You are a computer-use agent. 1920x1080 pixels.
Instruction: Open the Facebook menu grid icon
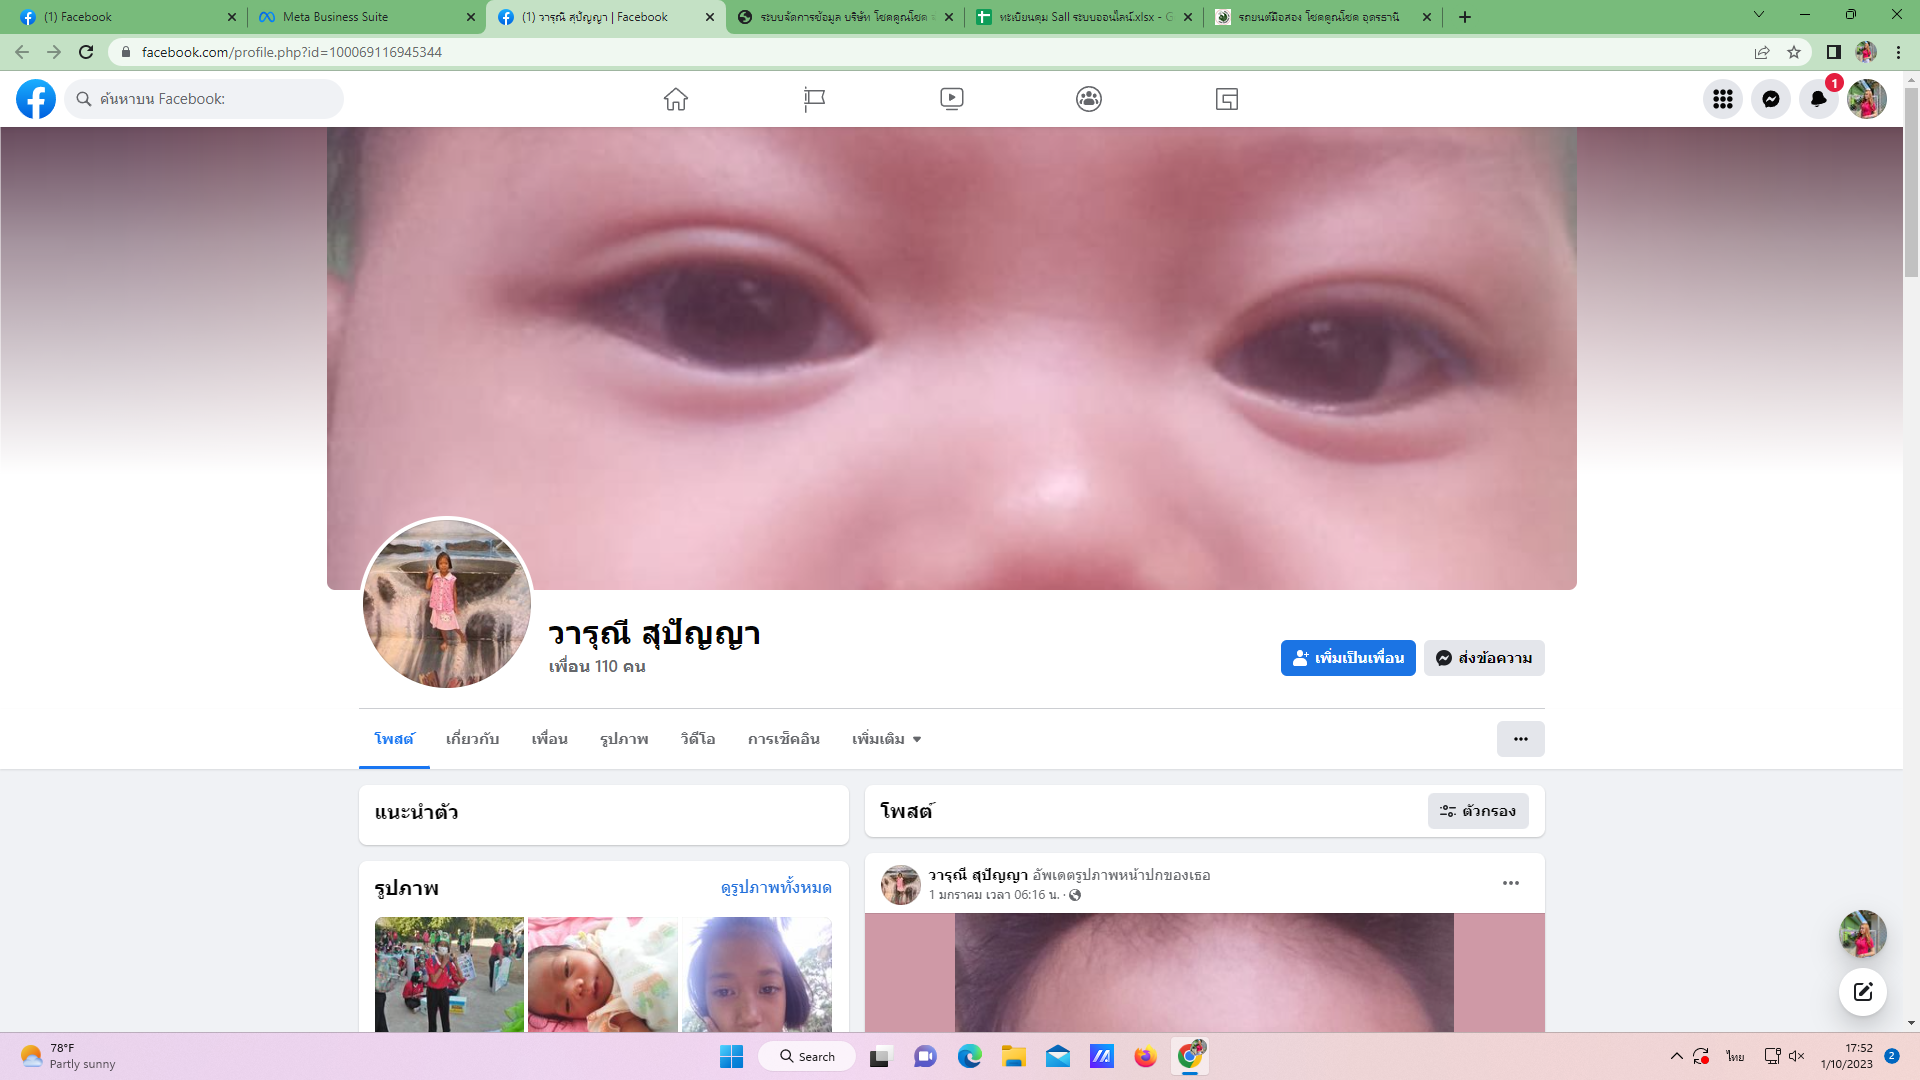pyautogui.click(x=1722, y=99)
